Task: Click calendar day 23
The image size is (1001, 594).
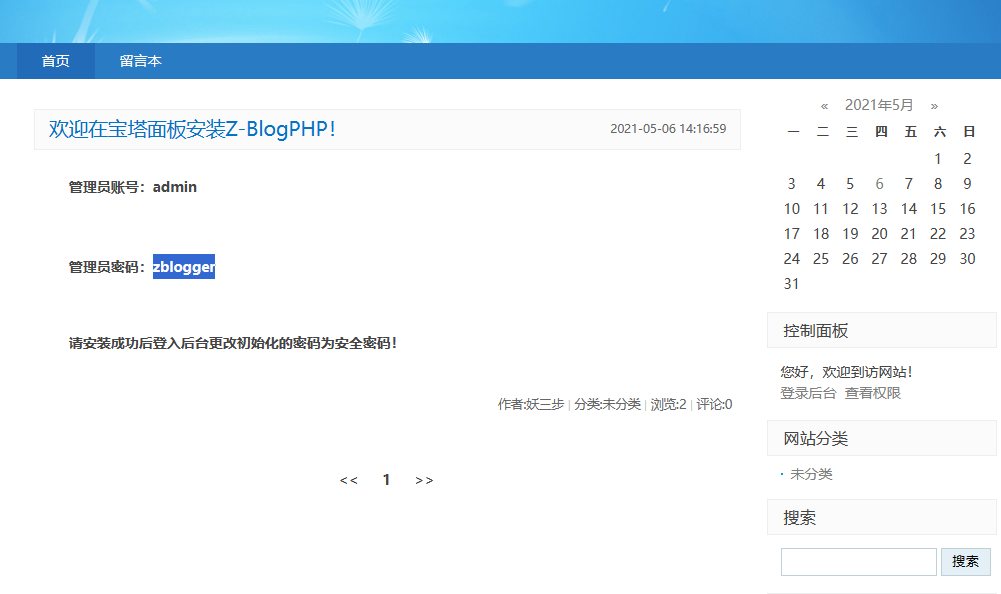Action: (x=967, y=234)
